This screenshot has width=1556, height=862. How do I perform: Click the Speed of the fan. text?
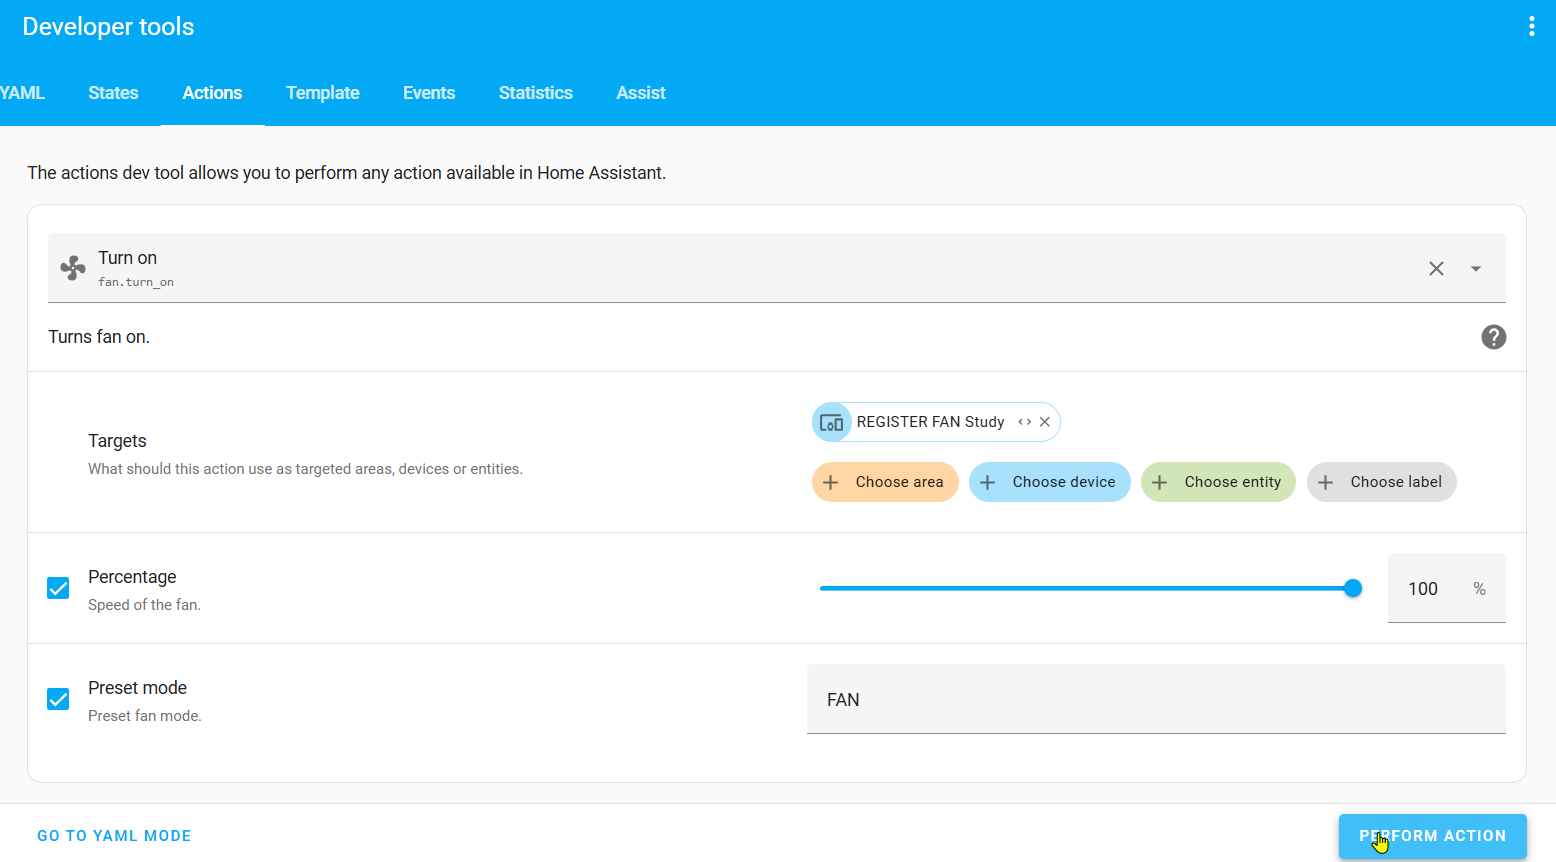point(144,605)
